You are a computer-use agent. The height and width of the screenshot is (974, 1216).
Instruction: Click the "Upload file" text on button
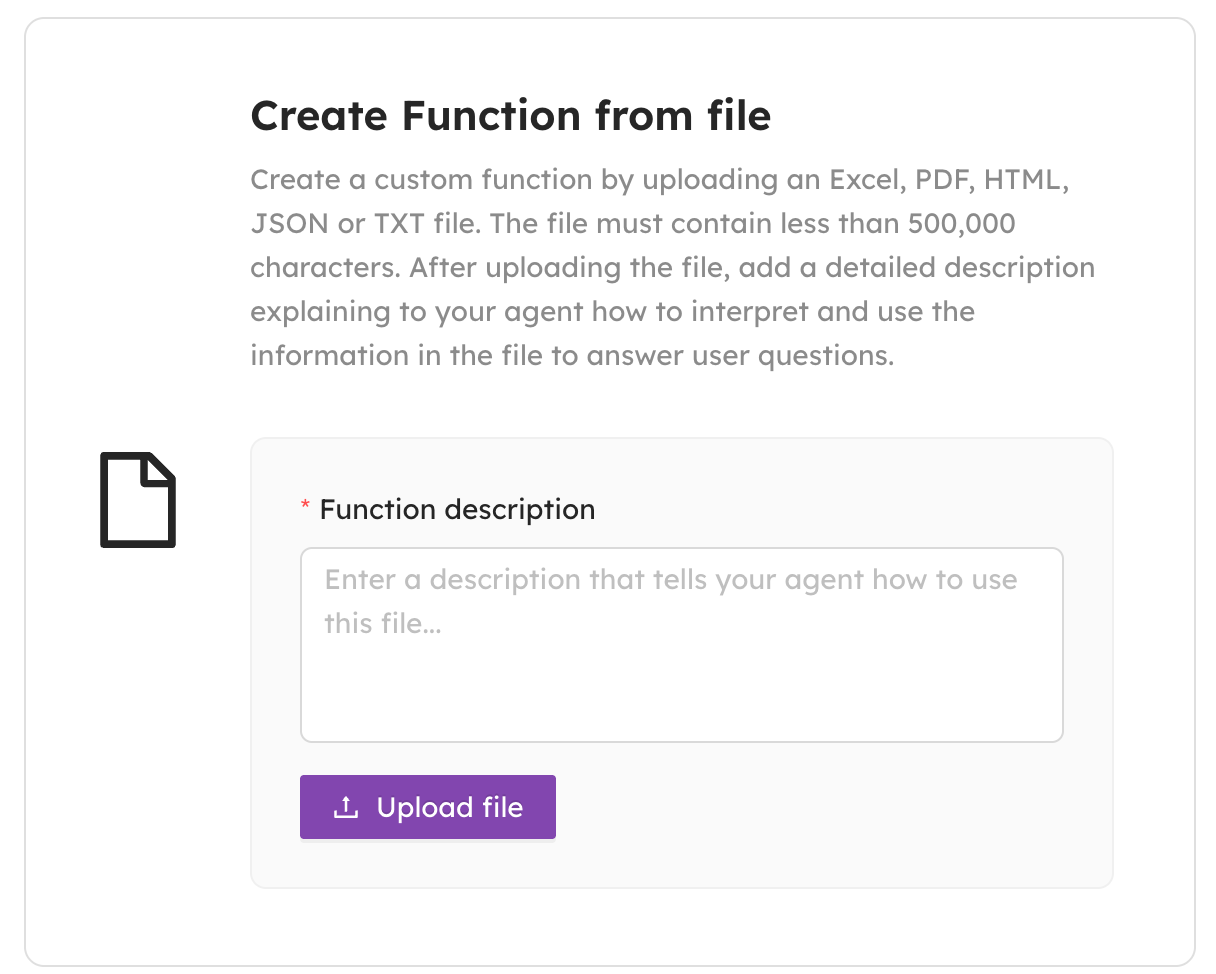[x=450, y=808]
